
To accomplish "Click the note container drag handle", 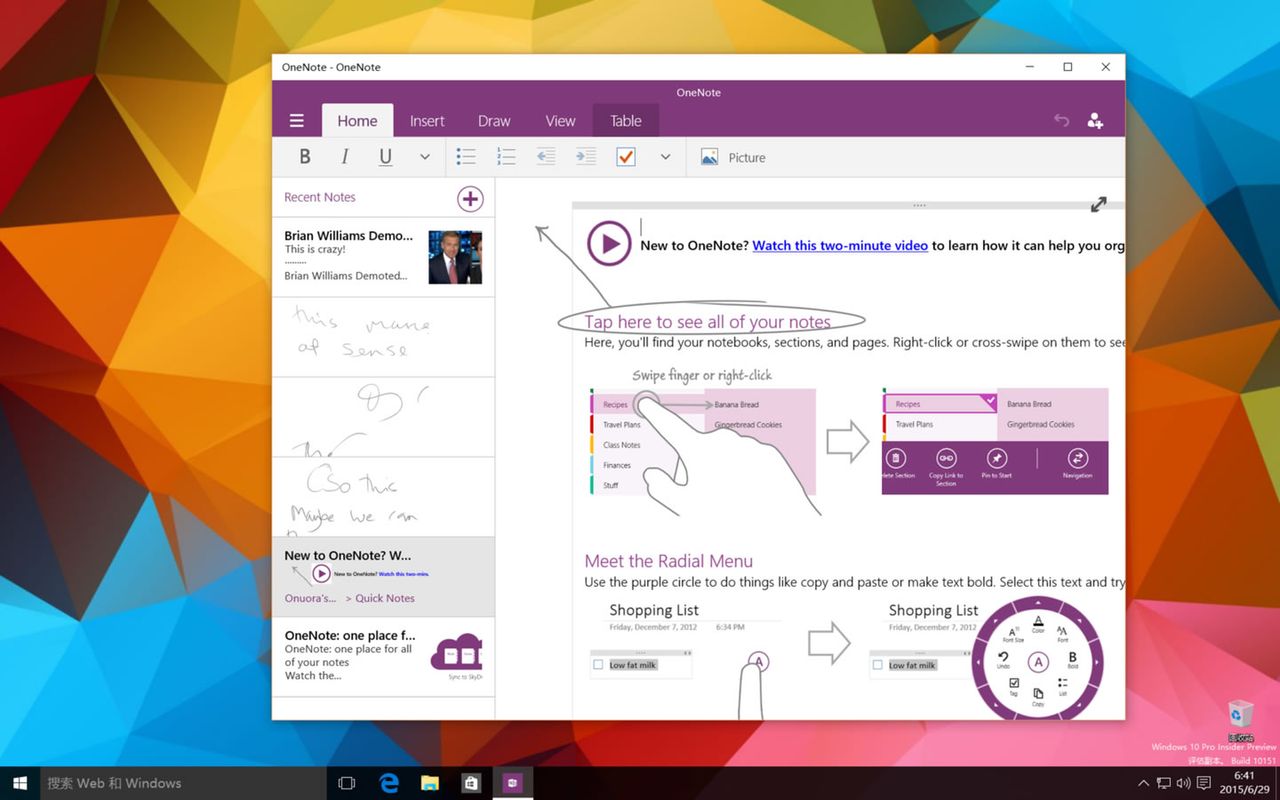I will (x=919, y=205).
